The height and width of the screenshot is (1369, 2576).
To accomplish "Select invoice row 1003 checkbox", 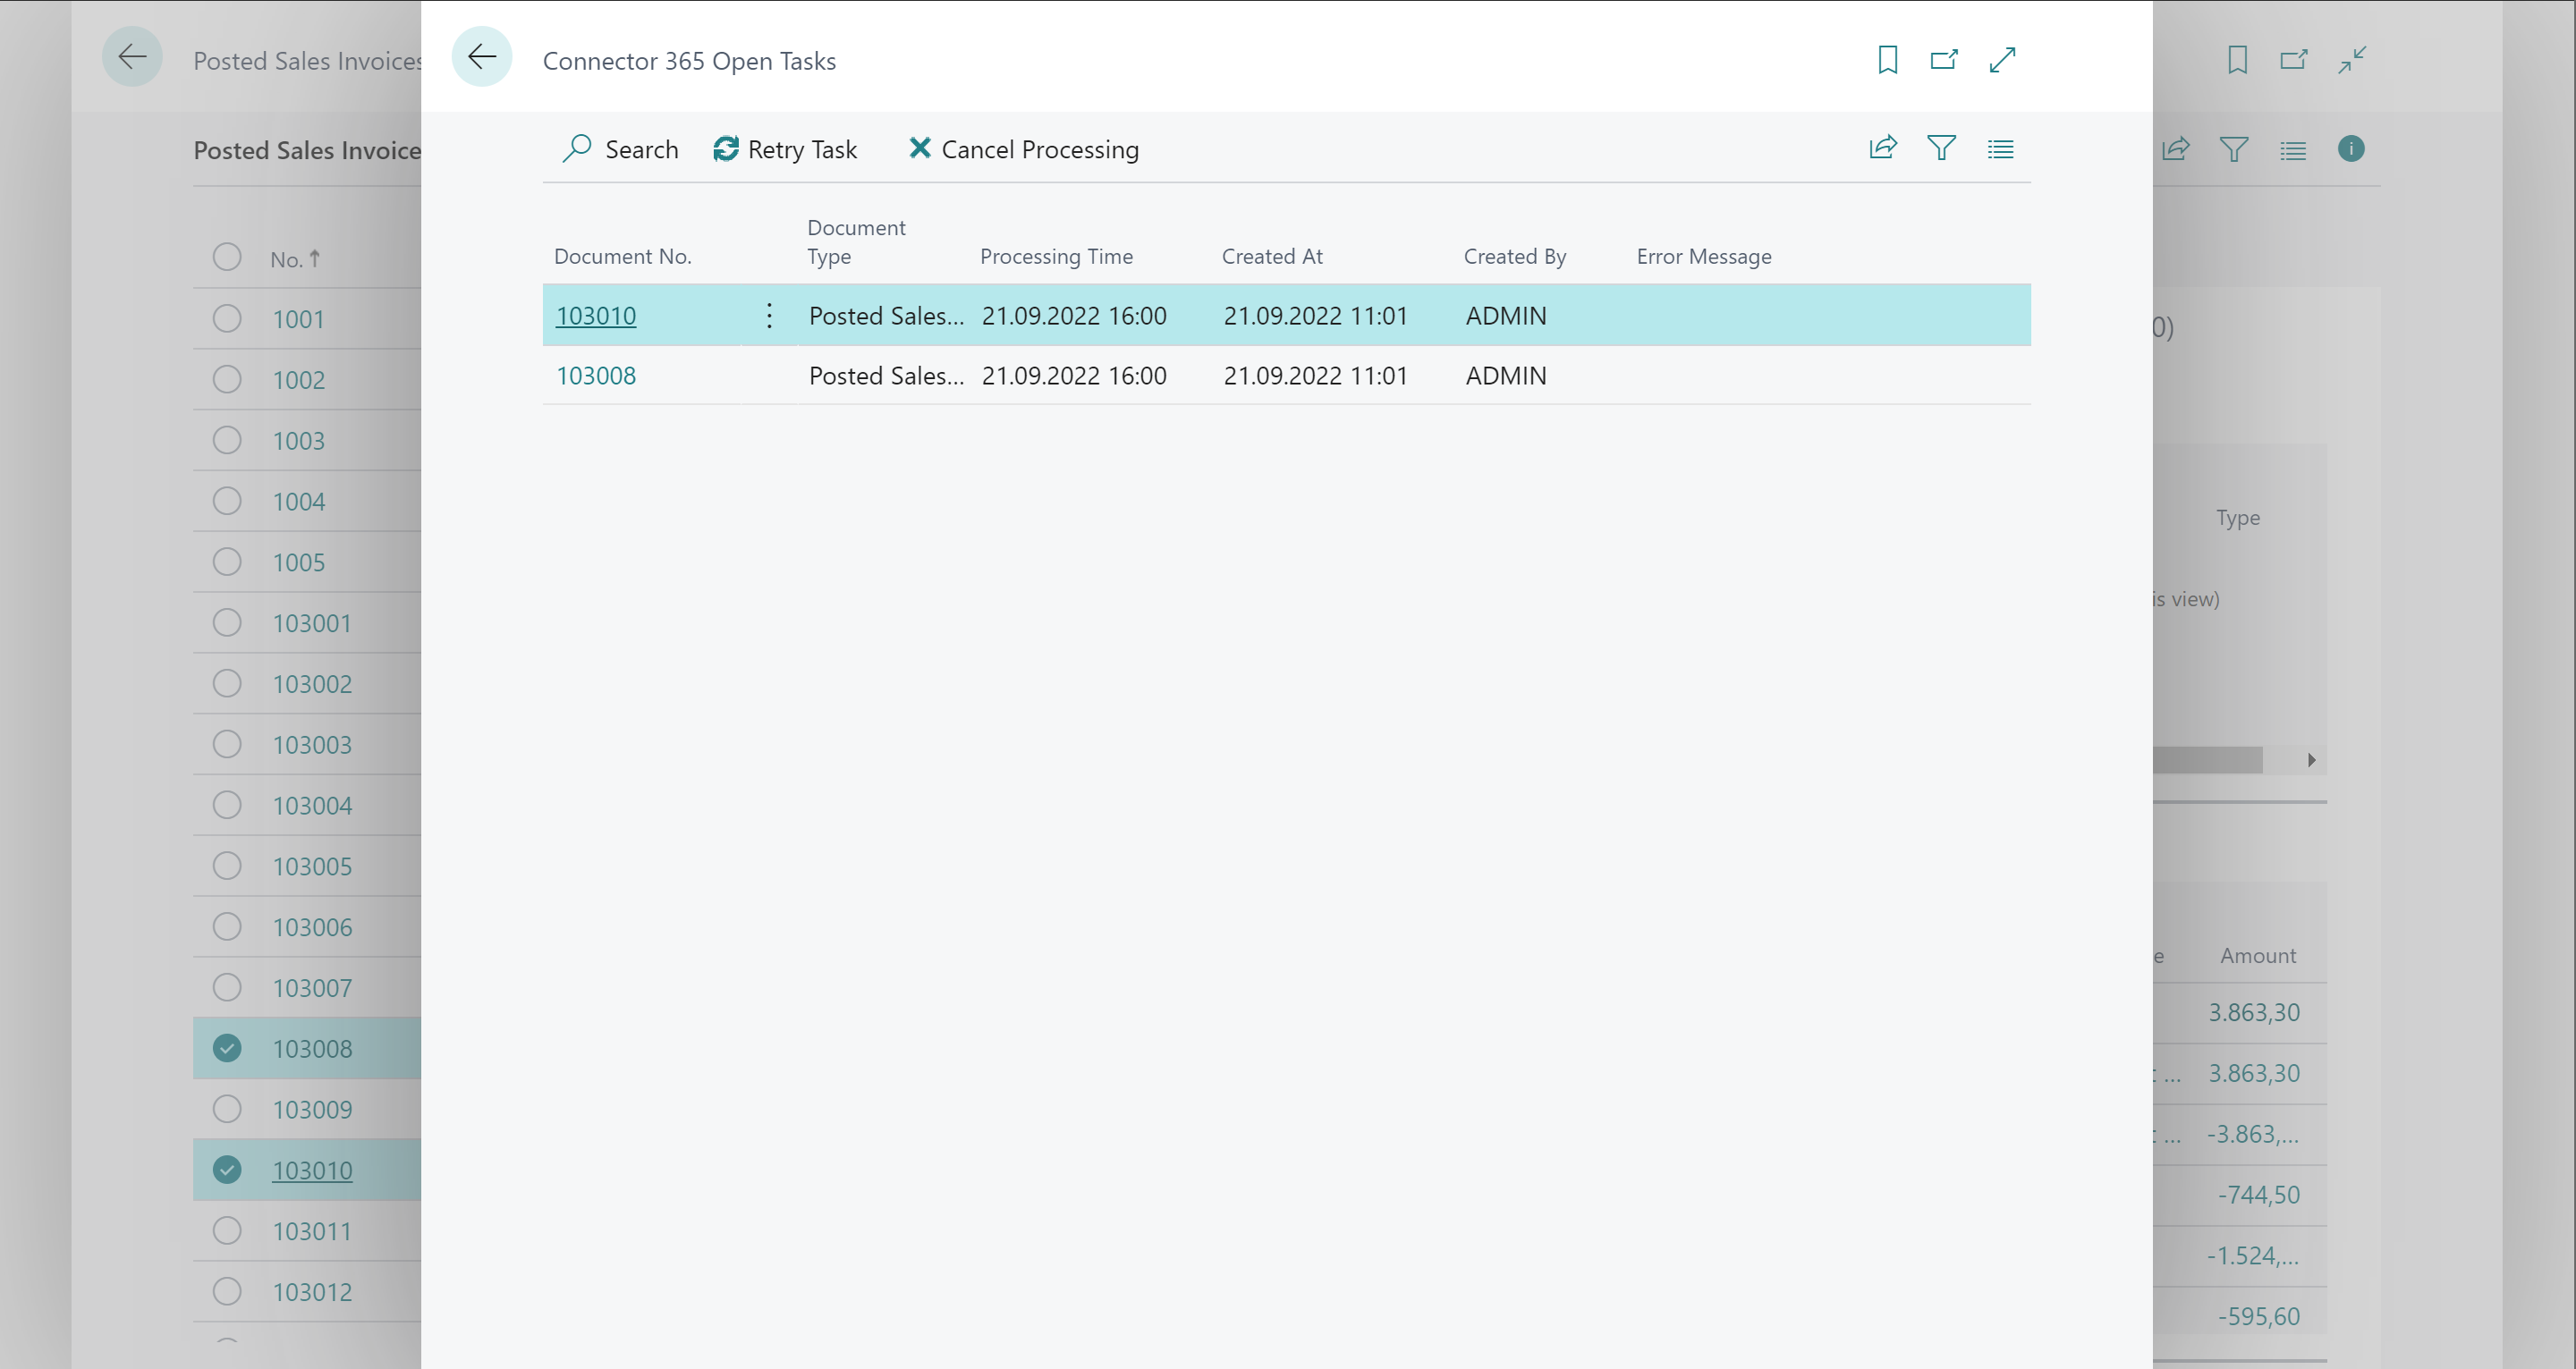I will coord(227,440).
